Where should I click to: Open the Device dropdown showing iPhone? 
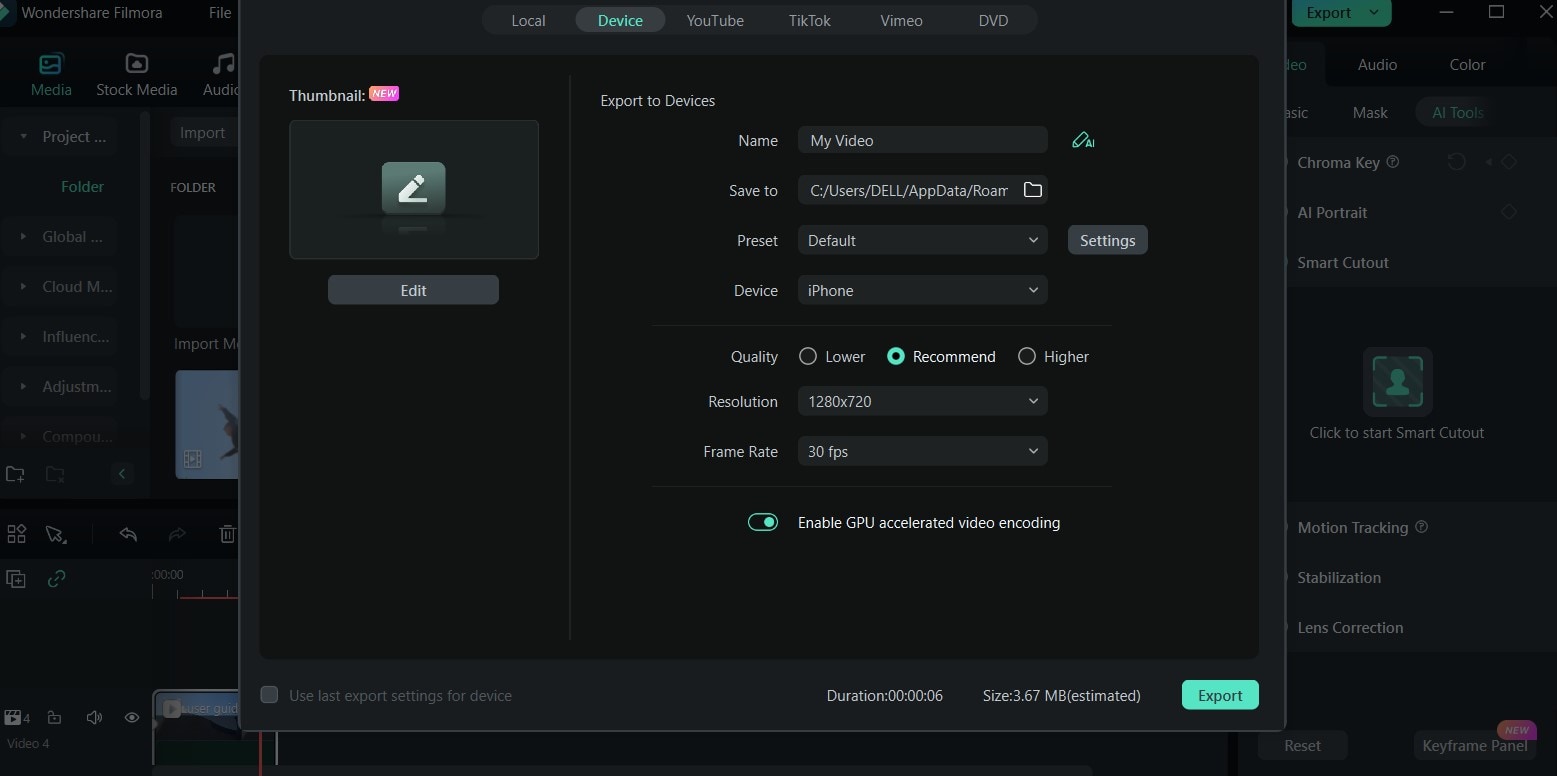(x=922, y=290)
